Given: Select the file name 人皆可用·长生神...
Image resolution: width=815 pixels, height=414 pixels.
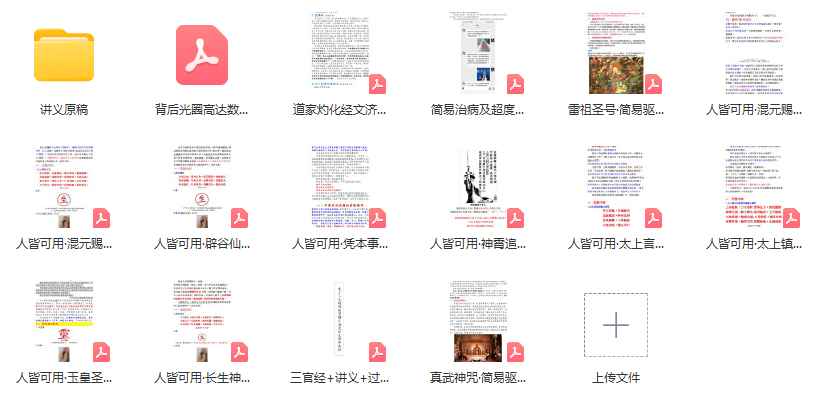Looking at the screenshot, I should (202, 378).
